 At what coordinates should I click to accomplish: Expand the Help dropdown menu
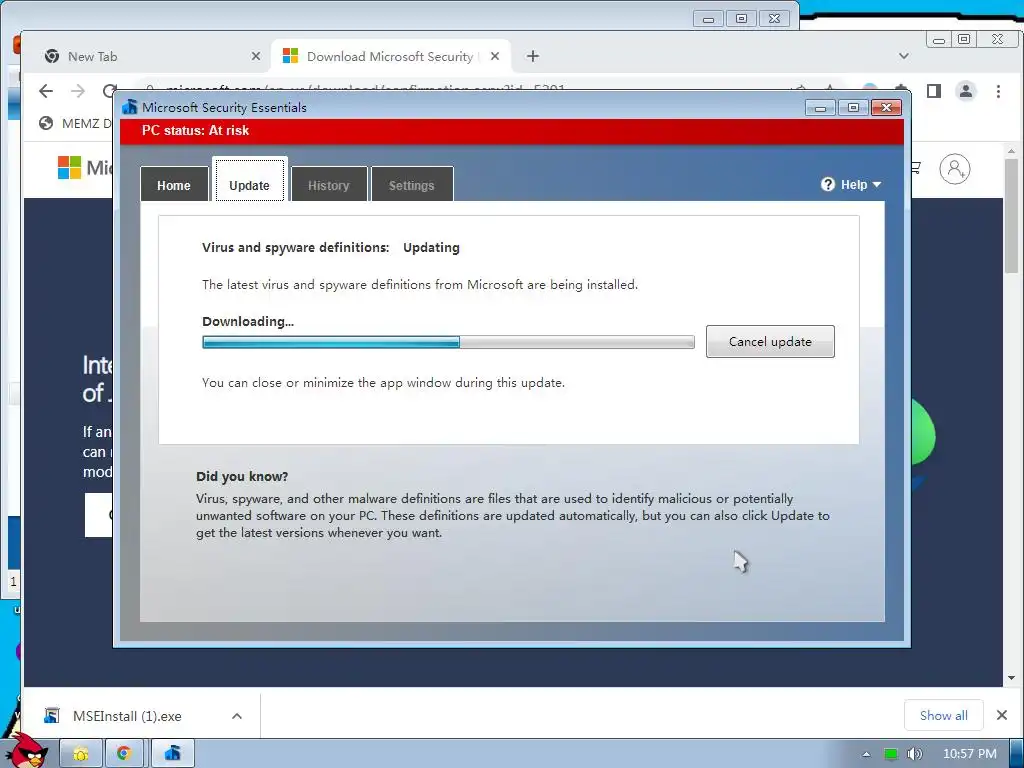point(851,185)
